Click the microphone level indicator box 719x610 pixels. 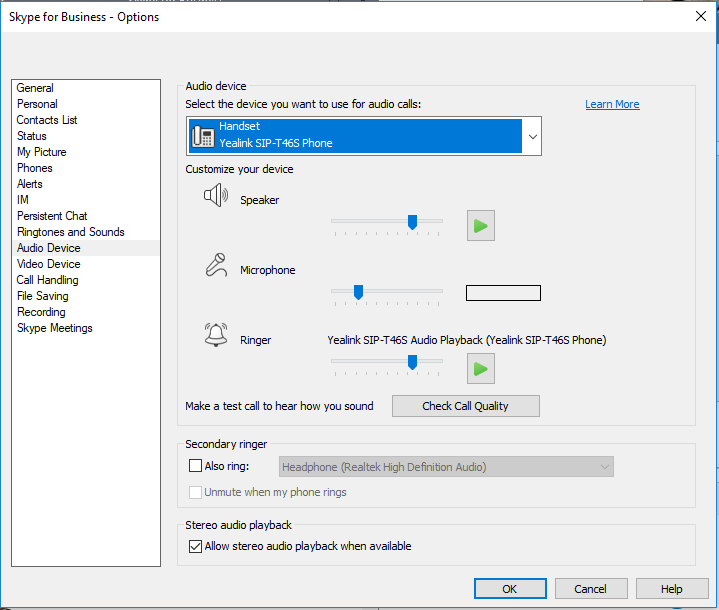503,293
